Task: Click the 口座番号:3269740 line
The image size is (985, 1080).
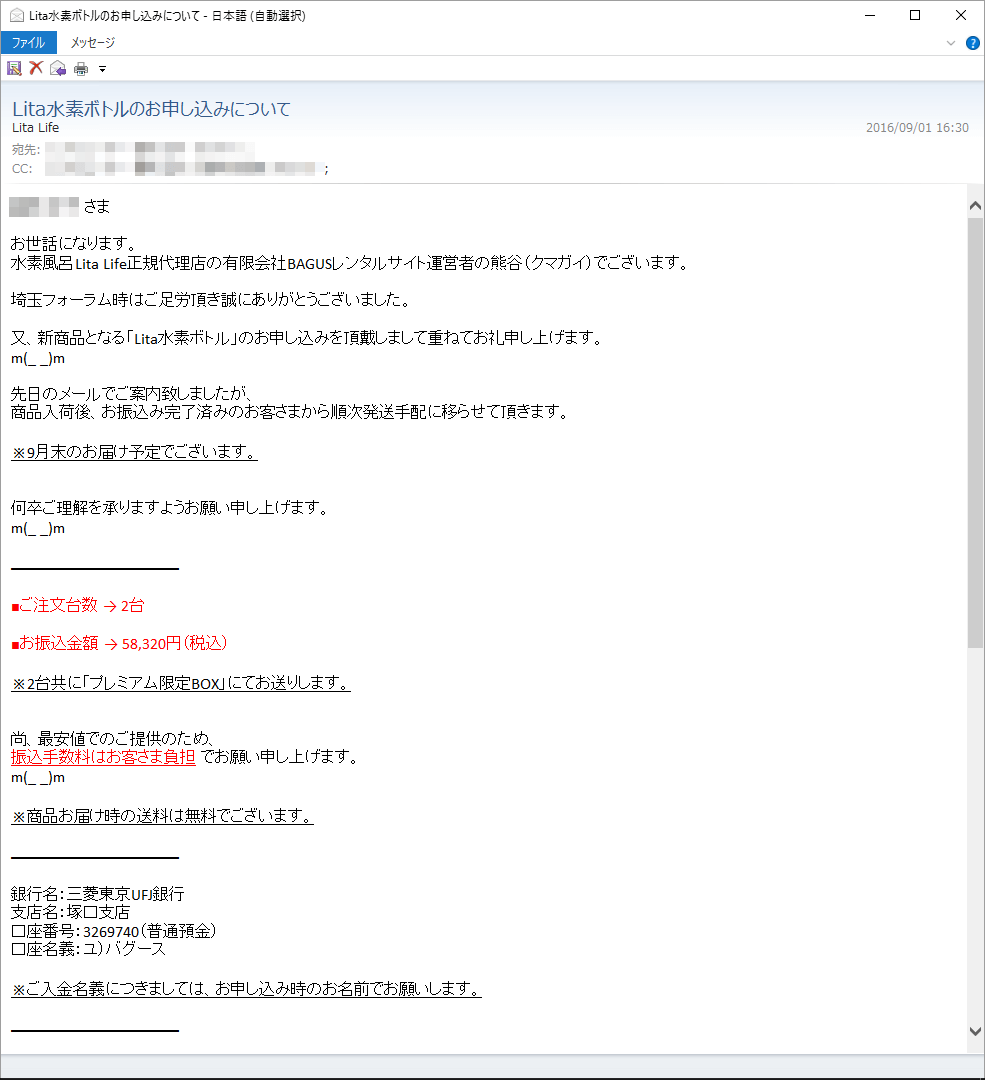Action: 114,931
